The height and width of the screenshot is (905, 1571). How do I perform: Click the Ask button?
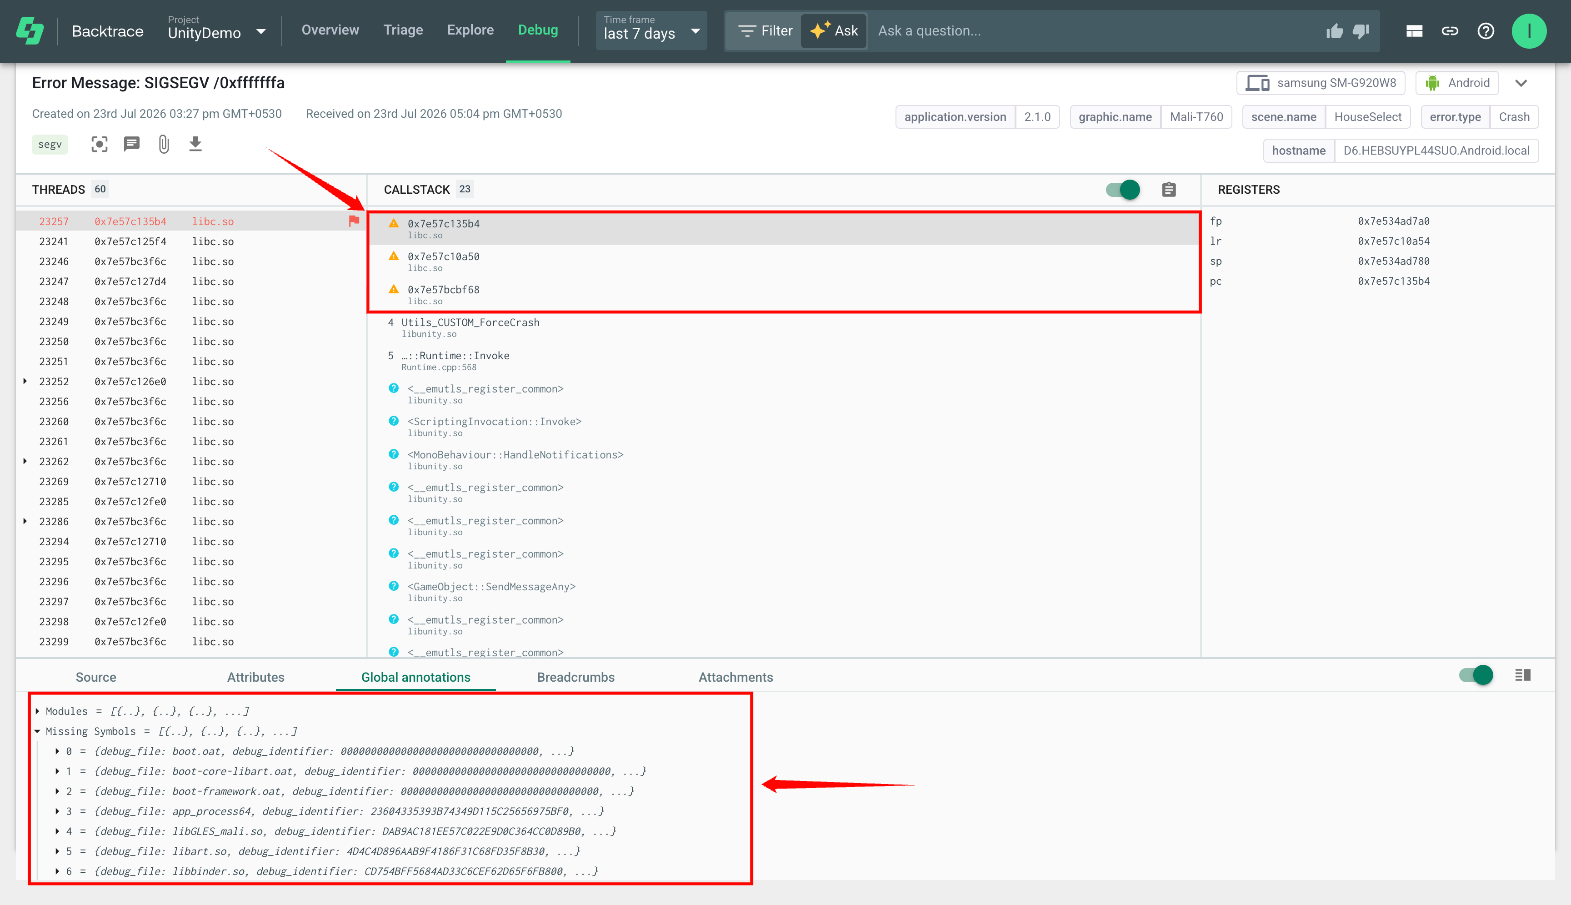tap(834, 31)
